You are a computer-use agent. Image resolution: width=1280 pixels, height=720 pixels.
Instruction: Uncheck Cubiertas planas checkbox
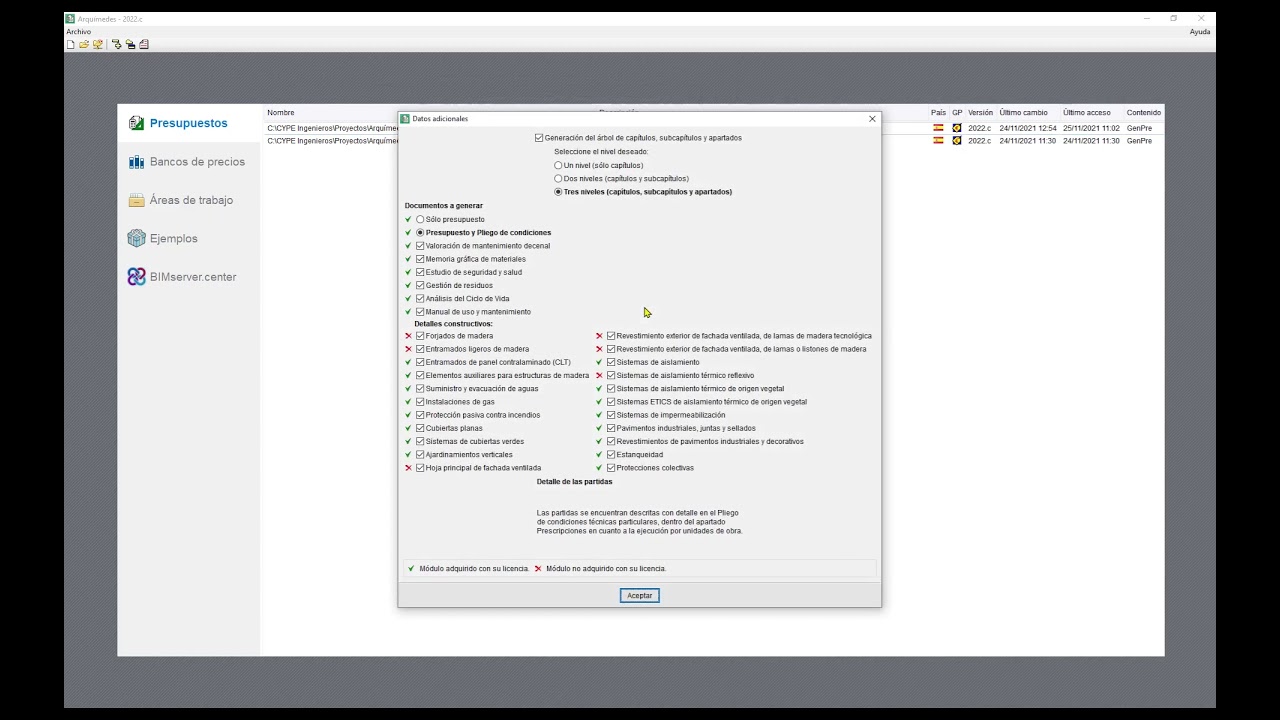(420, 428)
